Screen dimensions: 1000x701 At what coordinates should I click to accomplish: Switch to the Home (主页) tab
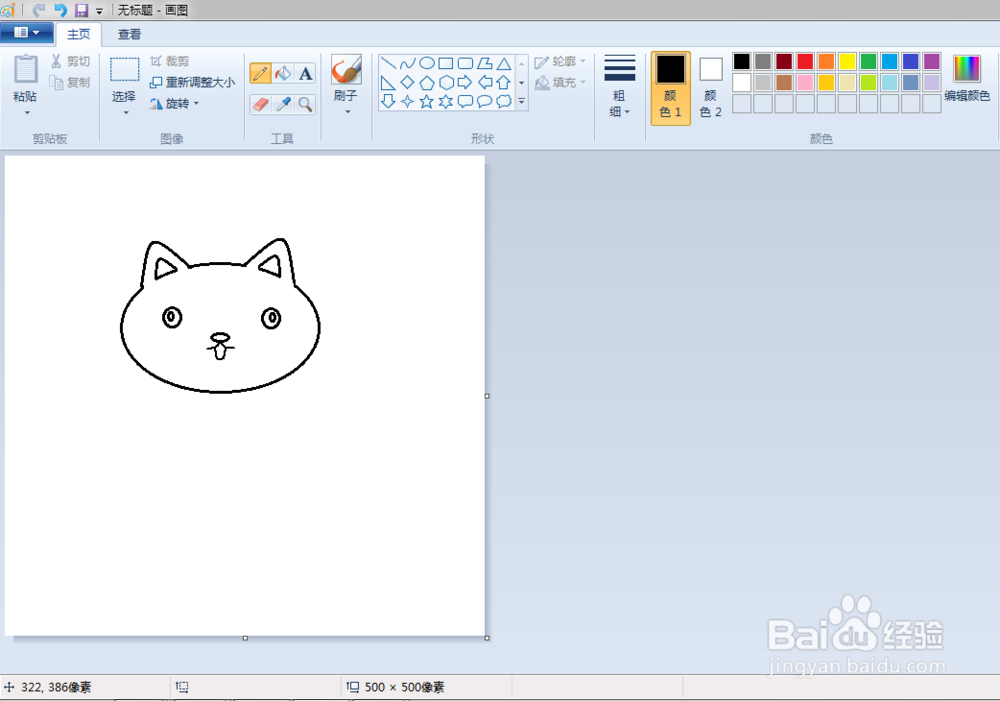78,34
